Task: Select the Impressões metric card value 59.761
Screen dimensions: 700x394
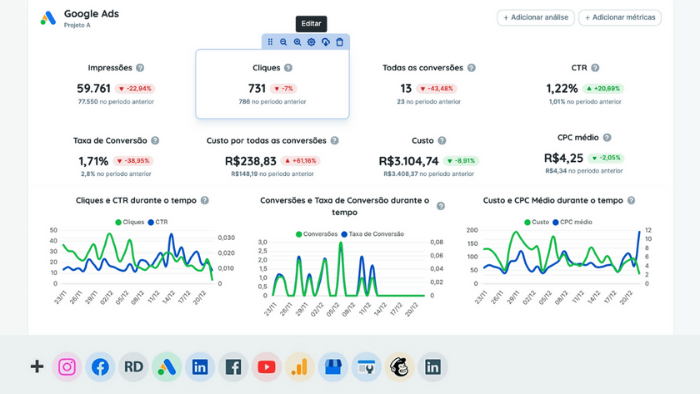Action: pyautogui.click(x=93, y=88)
